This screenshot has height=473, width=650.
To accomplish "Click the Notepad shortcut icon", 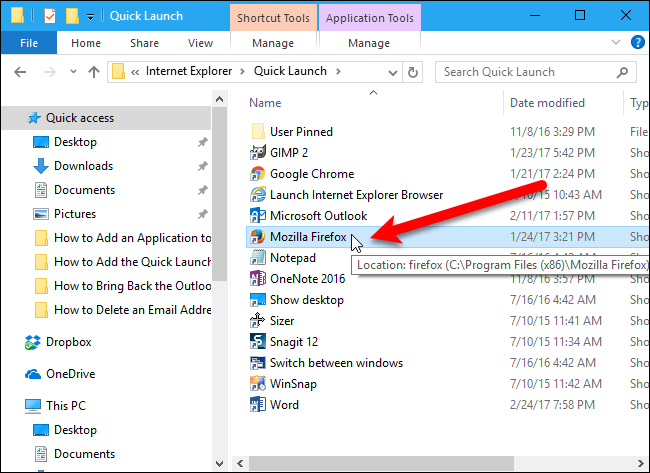I will [257, 258].
